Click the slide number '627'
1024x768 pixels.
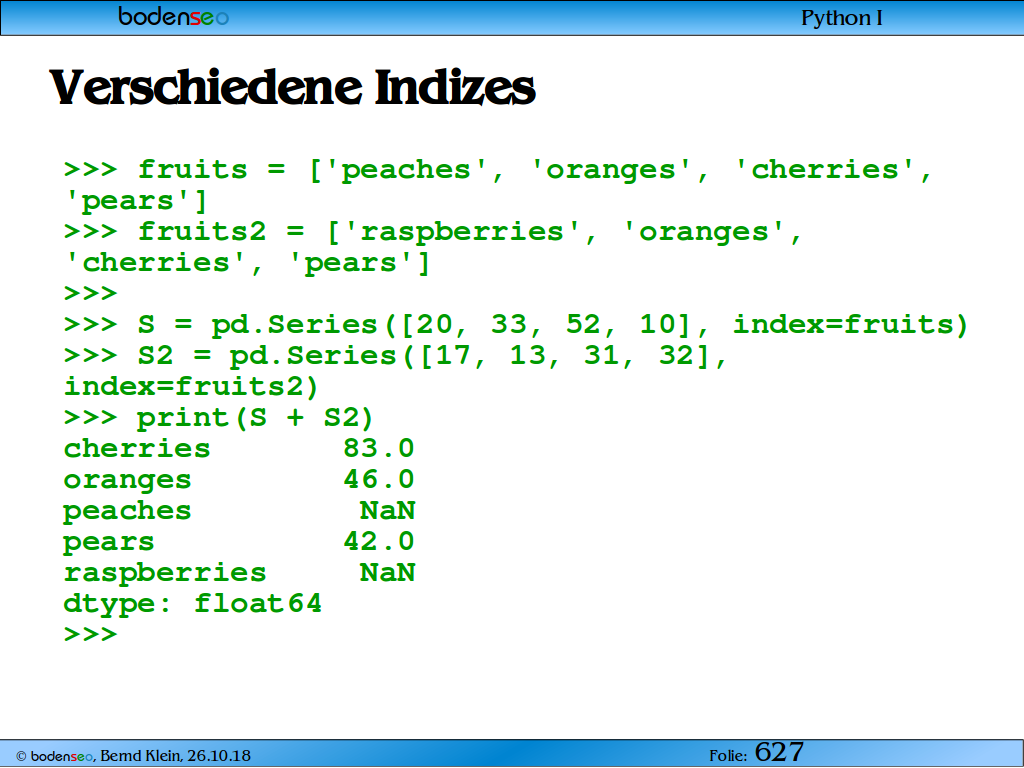coord(779,752)
